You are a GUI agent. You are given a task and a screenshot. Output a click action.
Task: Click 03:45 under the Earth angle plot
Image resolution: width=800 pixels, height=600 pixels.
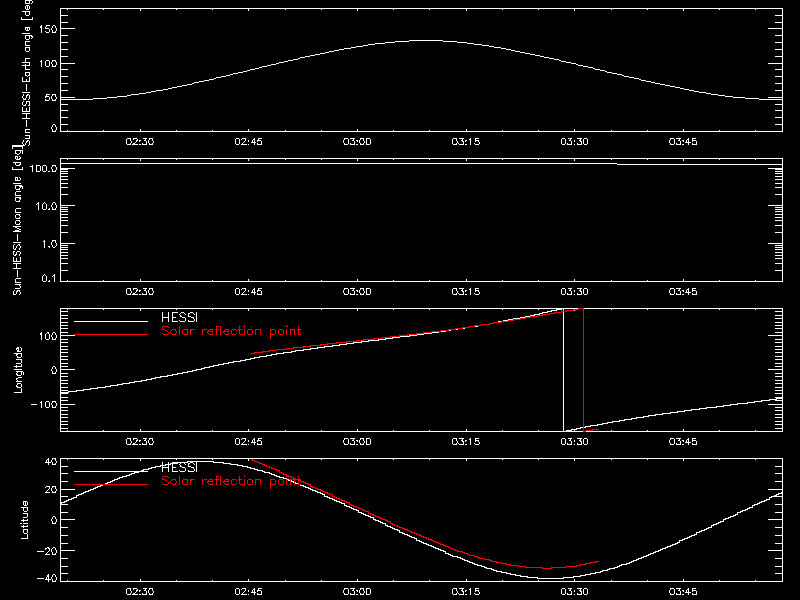point(683,141)
